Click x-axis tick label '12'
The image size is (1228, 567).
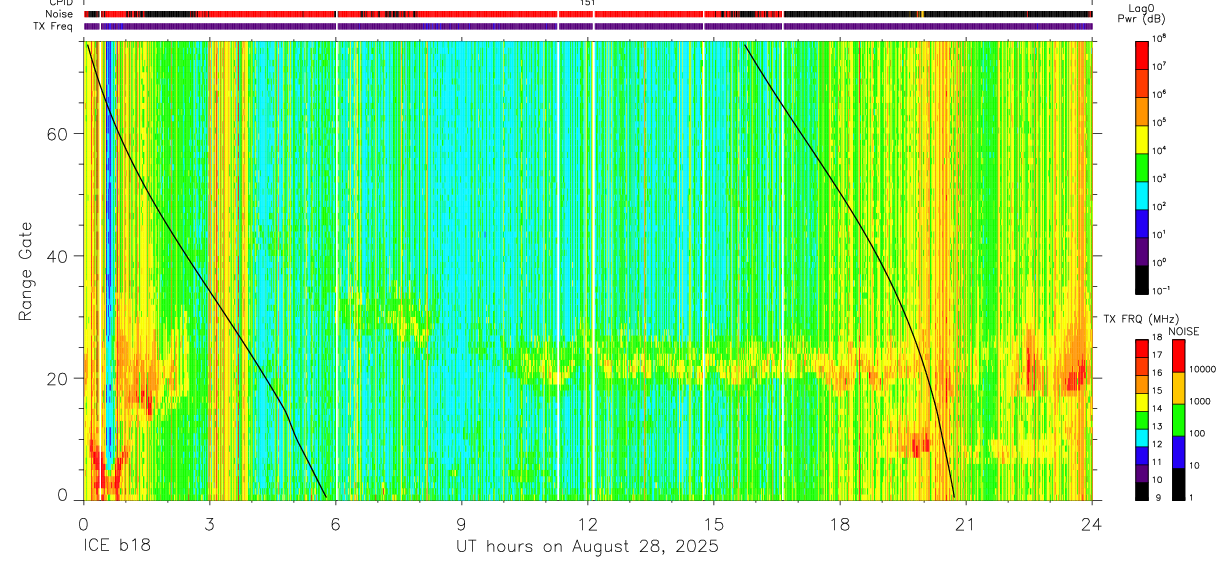click(588, 523)
